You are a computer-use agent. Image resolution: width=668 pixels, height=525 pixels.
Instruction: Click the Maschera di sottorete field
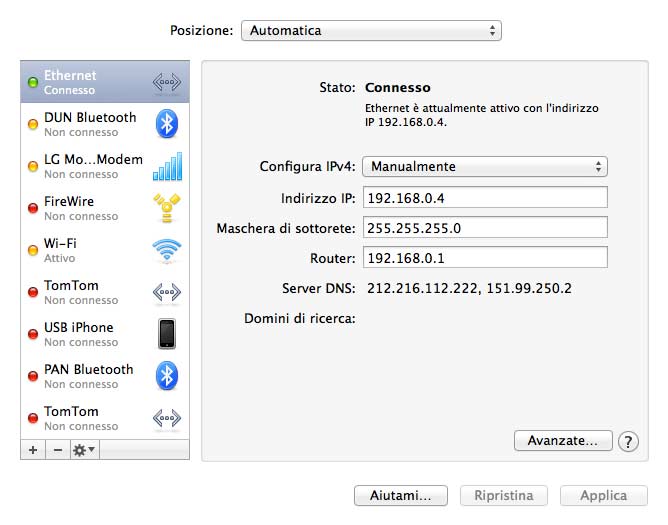485,228
